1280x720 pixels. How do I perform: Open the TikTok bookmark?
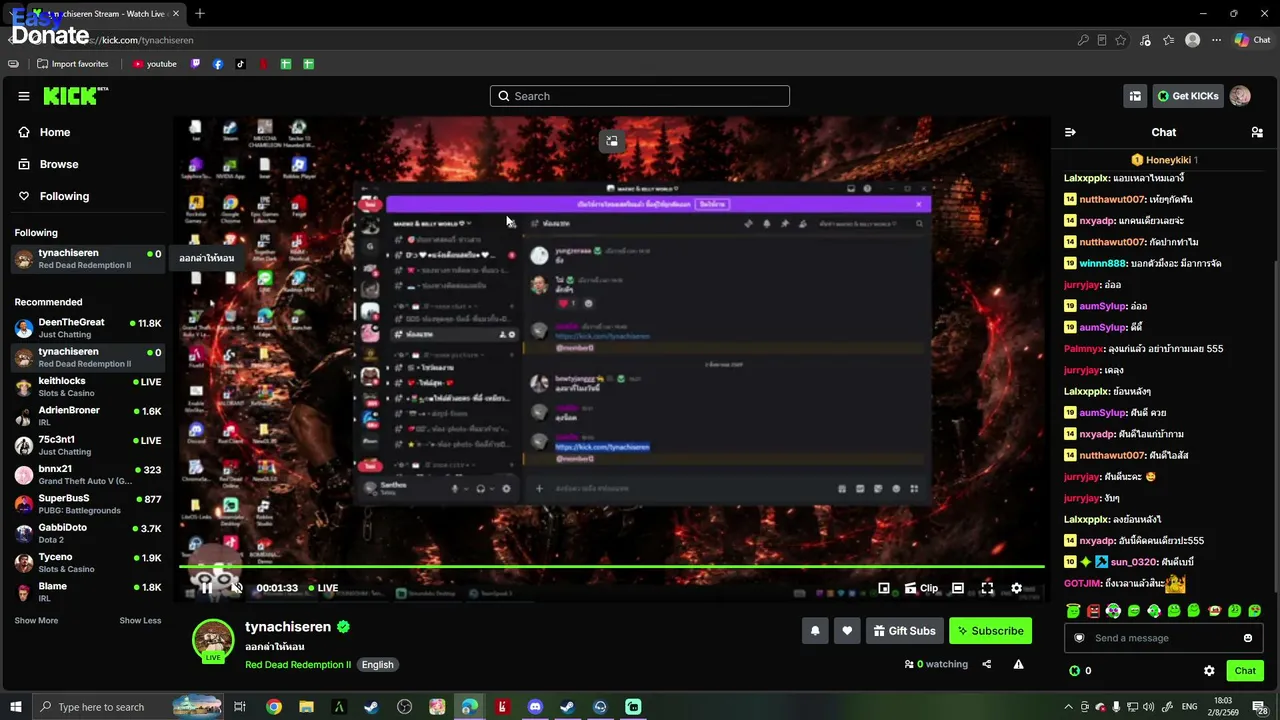point(241,64)
